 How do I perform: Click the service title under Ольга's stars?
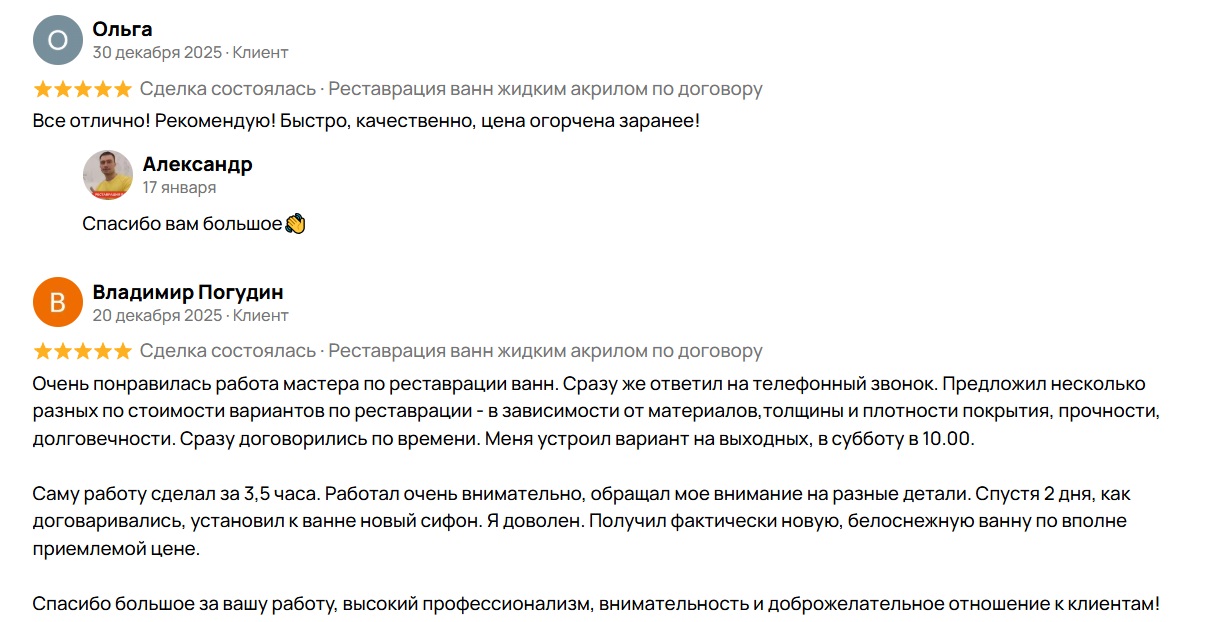point(545,89)
